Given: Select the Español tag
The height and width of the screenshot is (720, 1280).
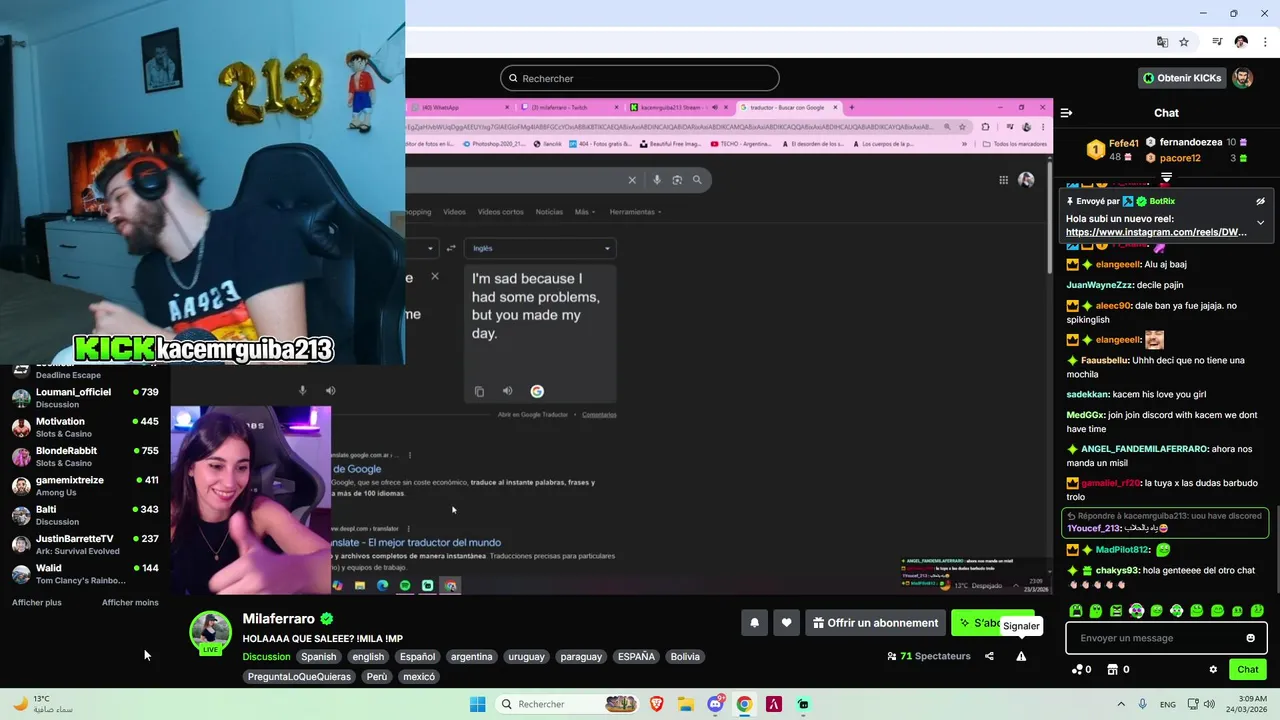Looking at the screenshot, I should tap(418, 657).
